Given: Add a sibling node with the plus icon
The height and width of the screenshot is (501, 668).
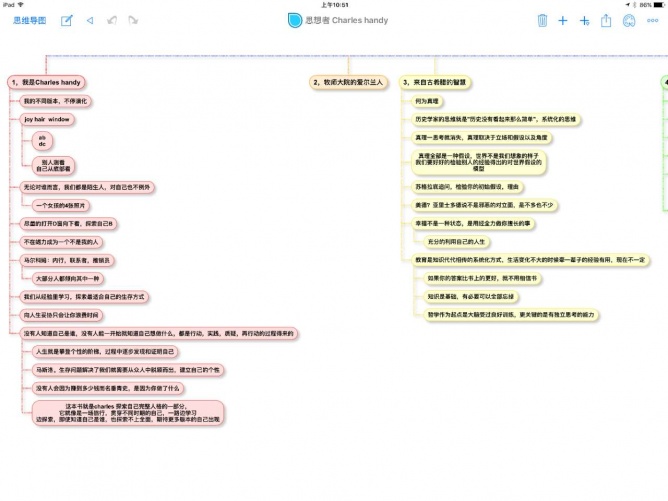Looking at the screenshot, I should [562, 20].
